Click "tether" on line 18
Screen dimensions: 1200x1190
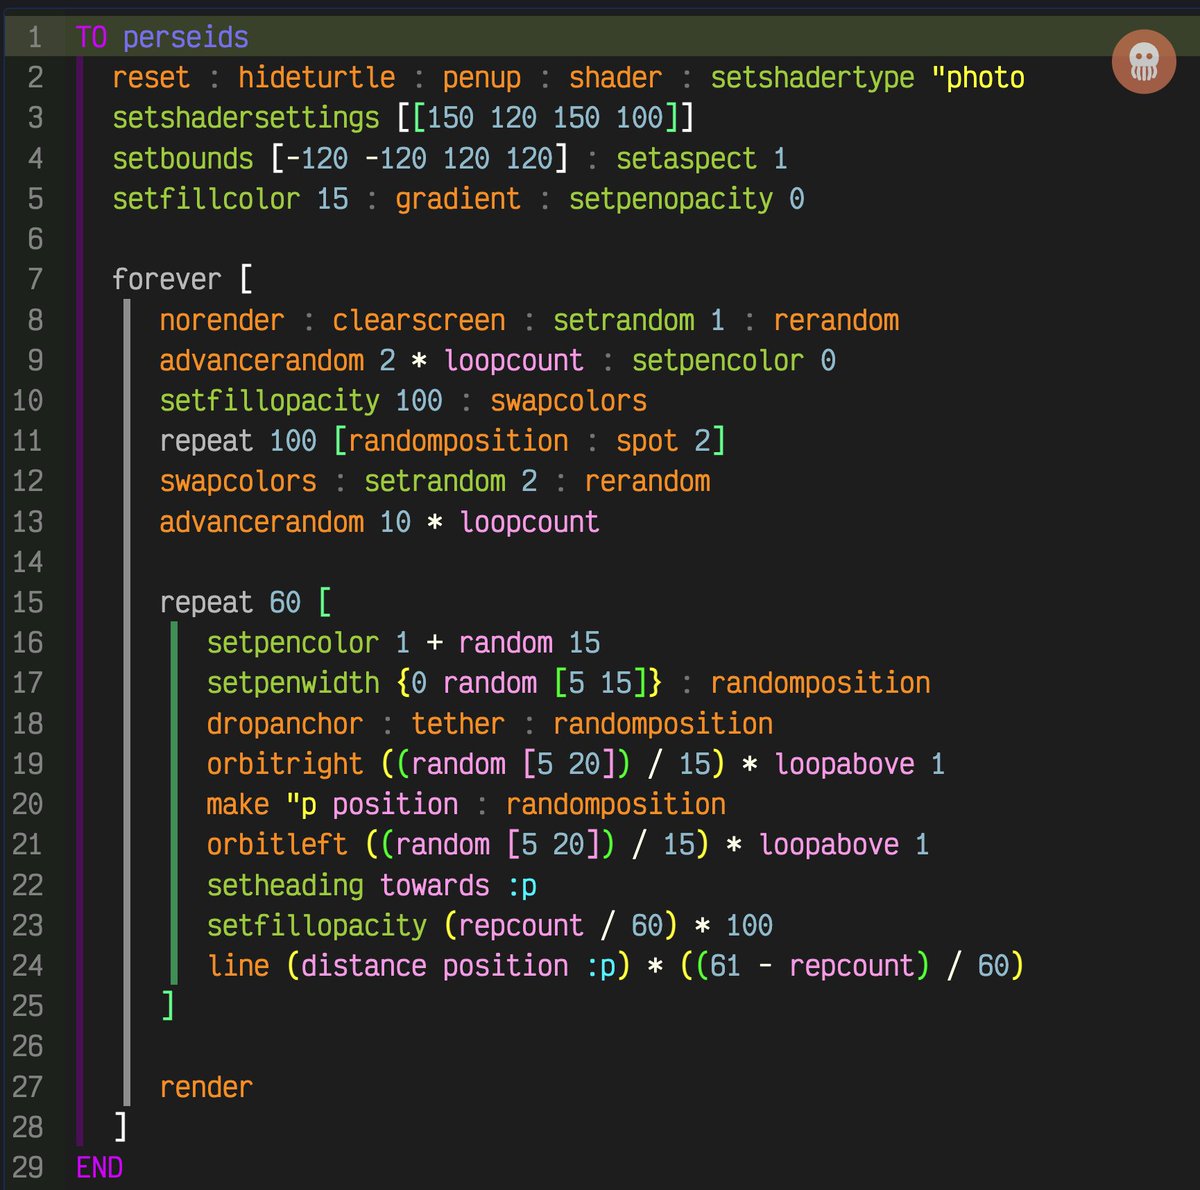458,724
